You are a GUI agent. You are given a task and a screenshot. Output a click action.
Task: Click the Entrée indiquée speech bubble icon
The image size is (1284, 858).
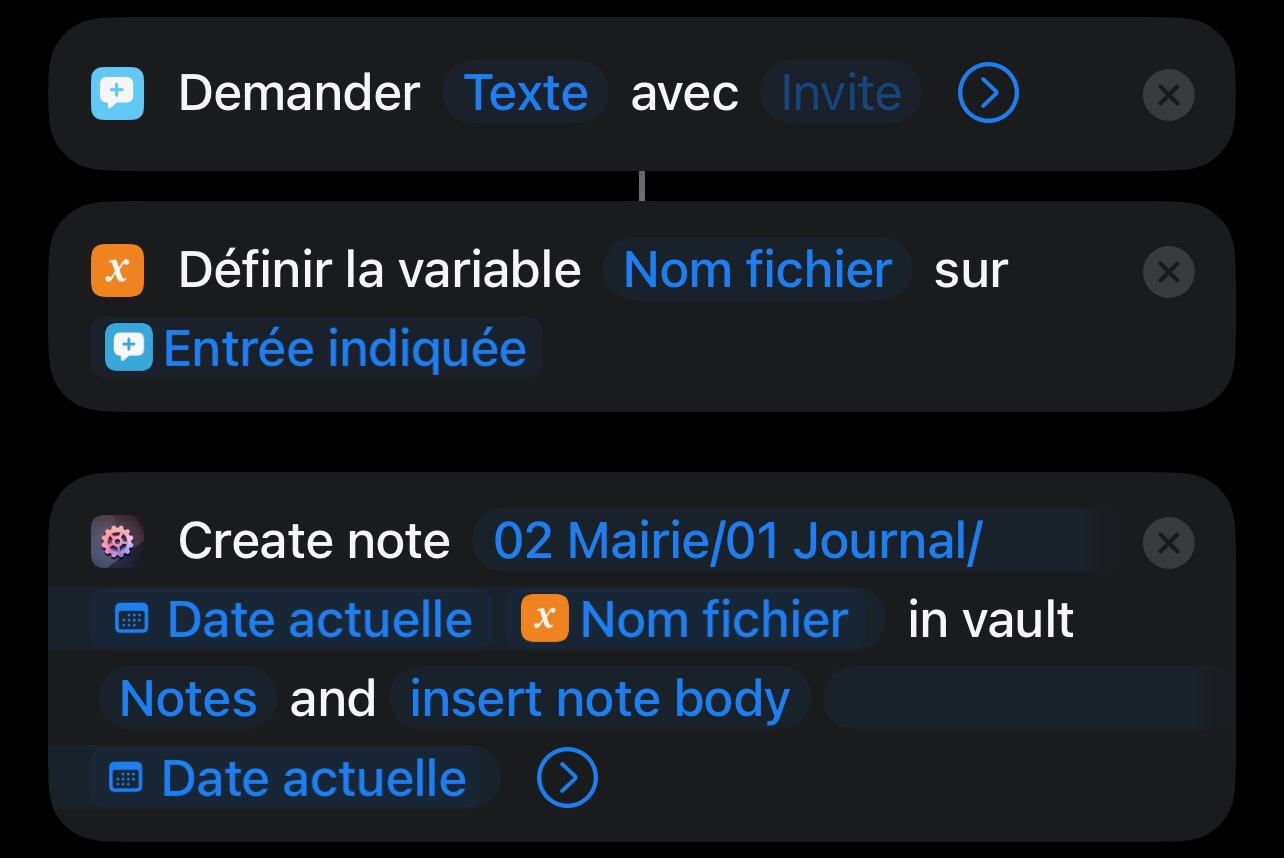tap(129, 348)
